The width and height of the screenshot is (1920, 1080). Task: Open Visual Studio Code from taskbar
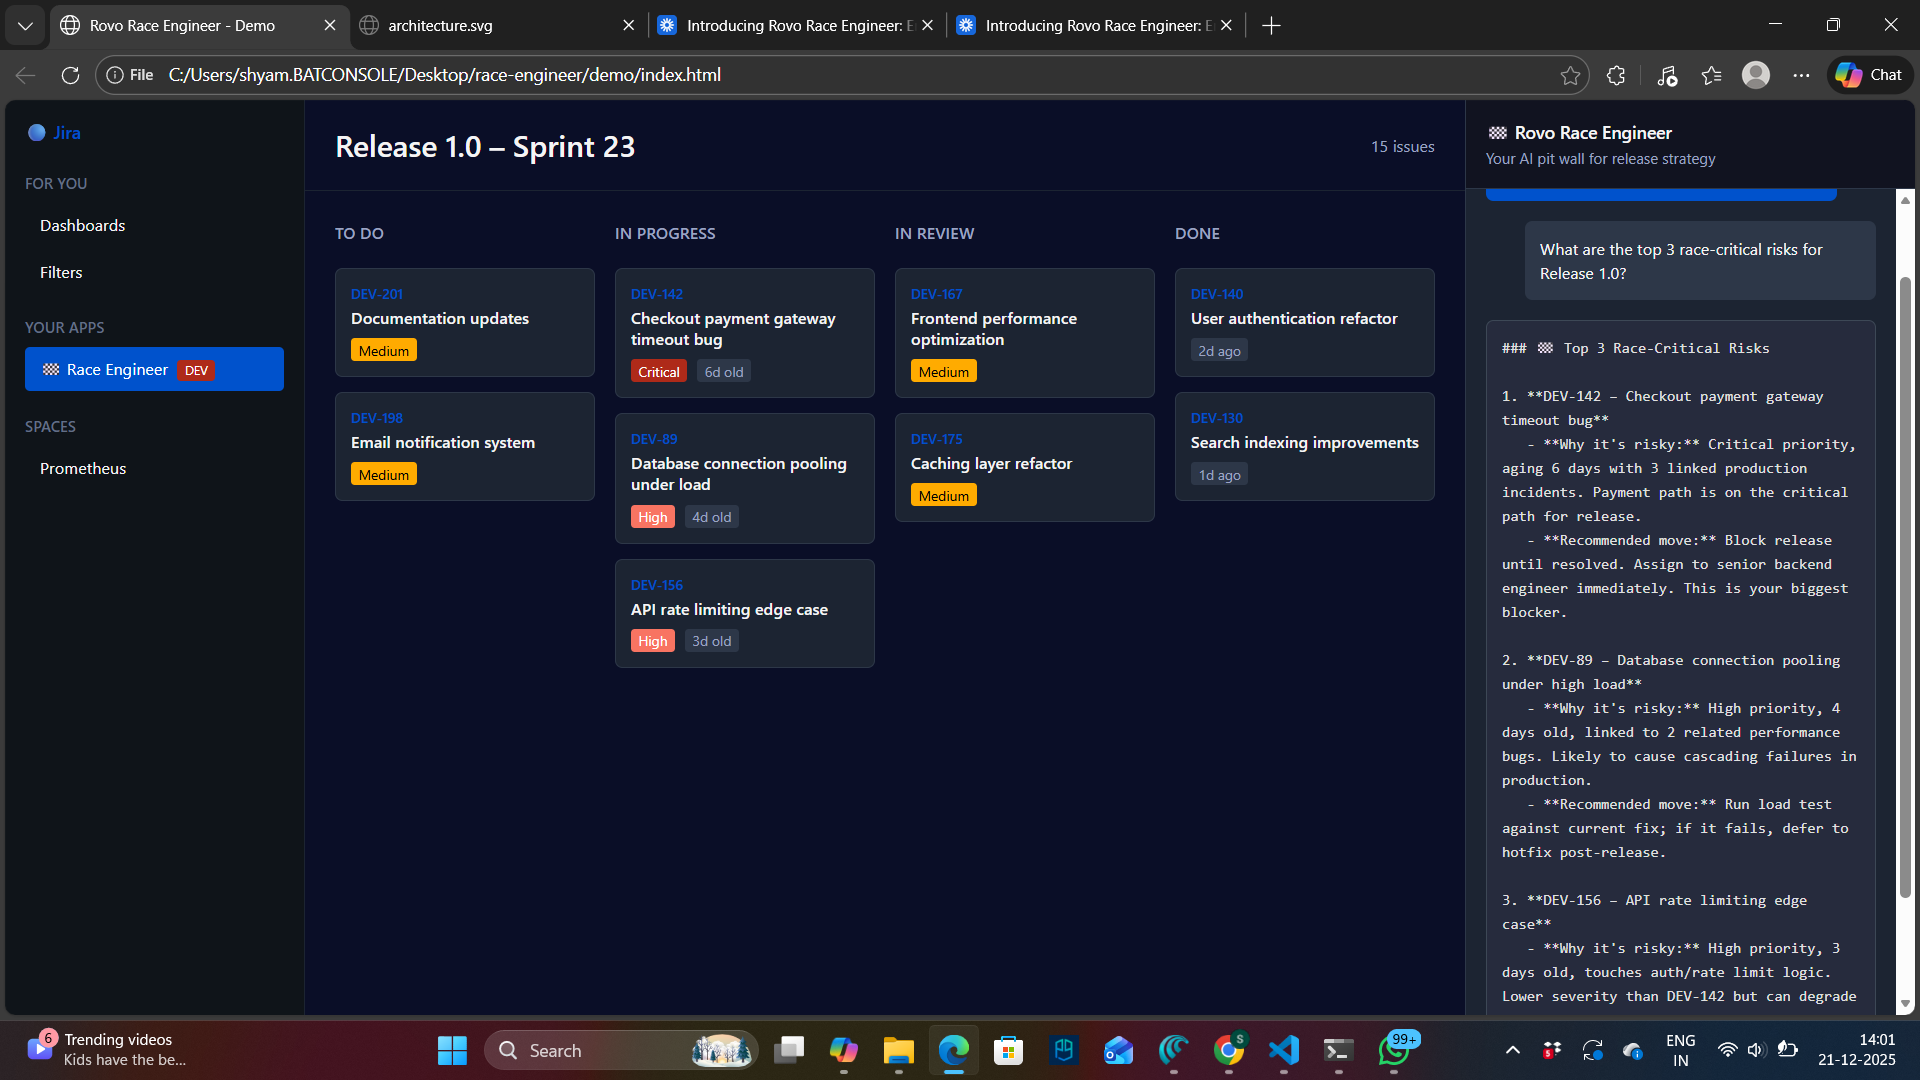1283,1050
